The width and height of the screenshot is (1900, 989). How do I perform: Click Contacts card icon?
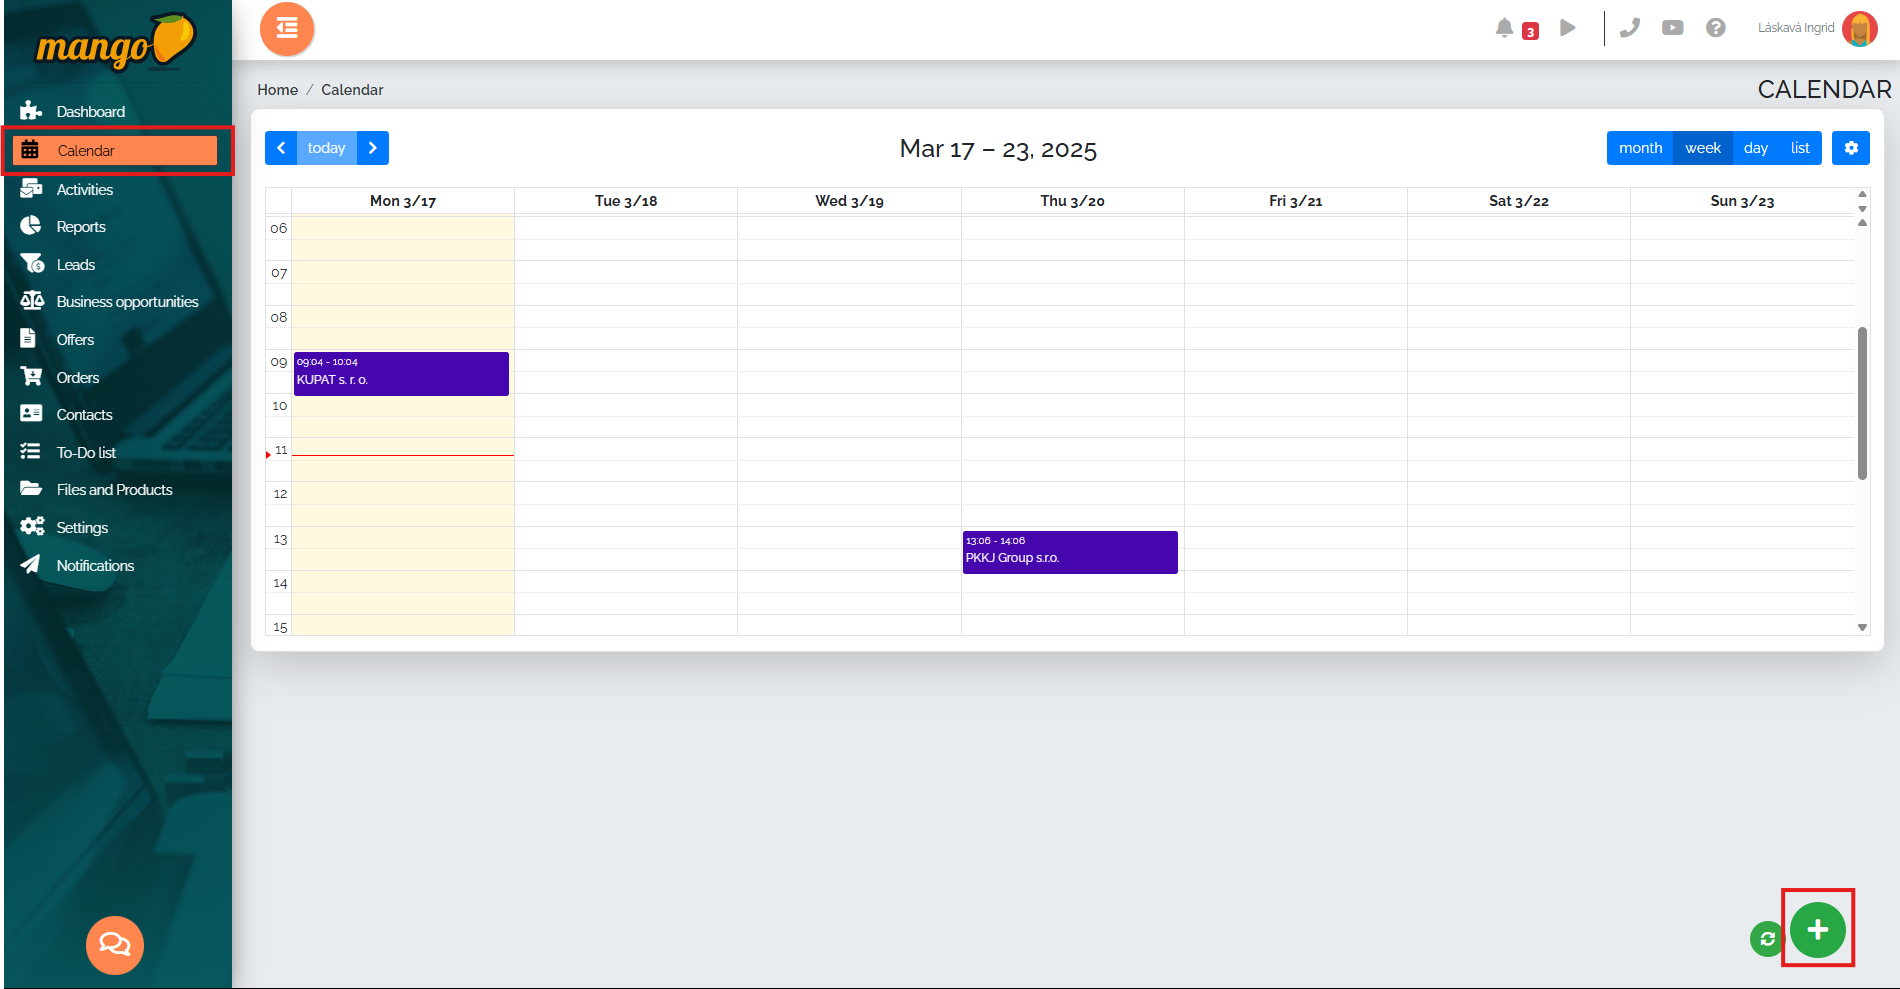31,414
